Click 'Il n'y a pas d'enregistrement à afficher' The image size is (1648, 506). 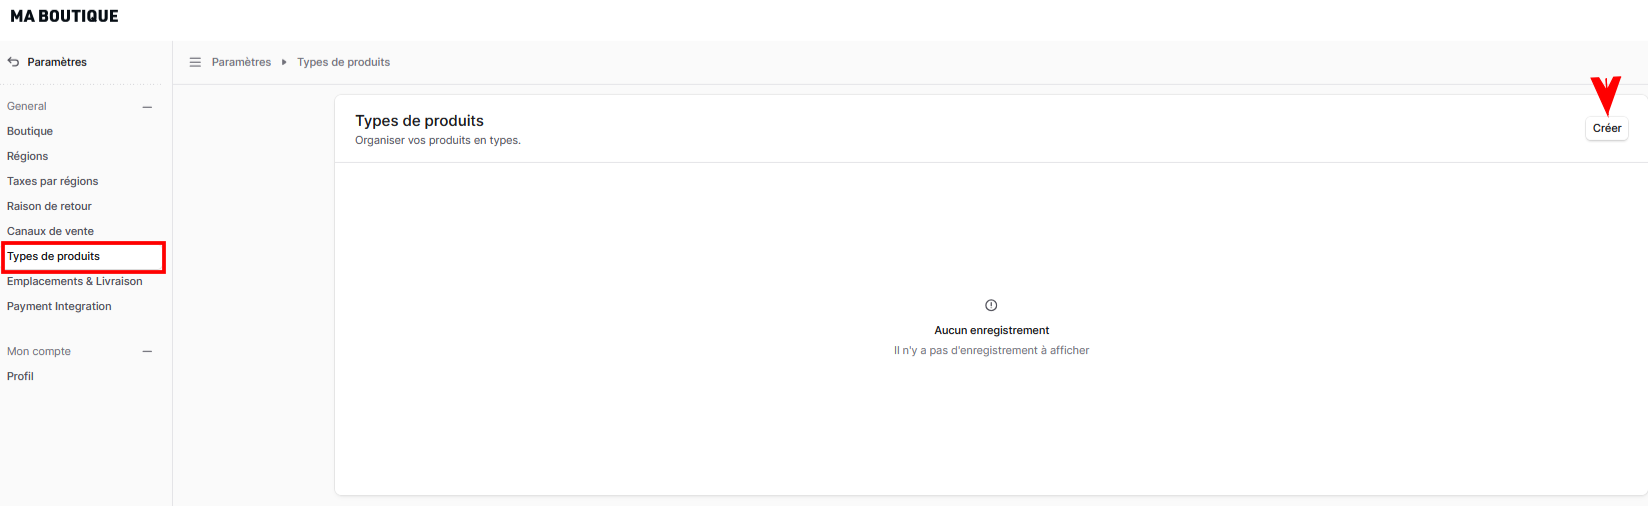pyautogui.click(x=991, y=350)
